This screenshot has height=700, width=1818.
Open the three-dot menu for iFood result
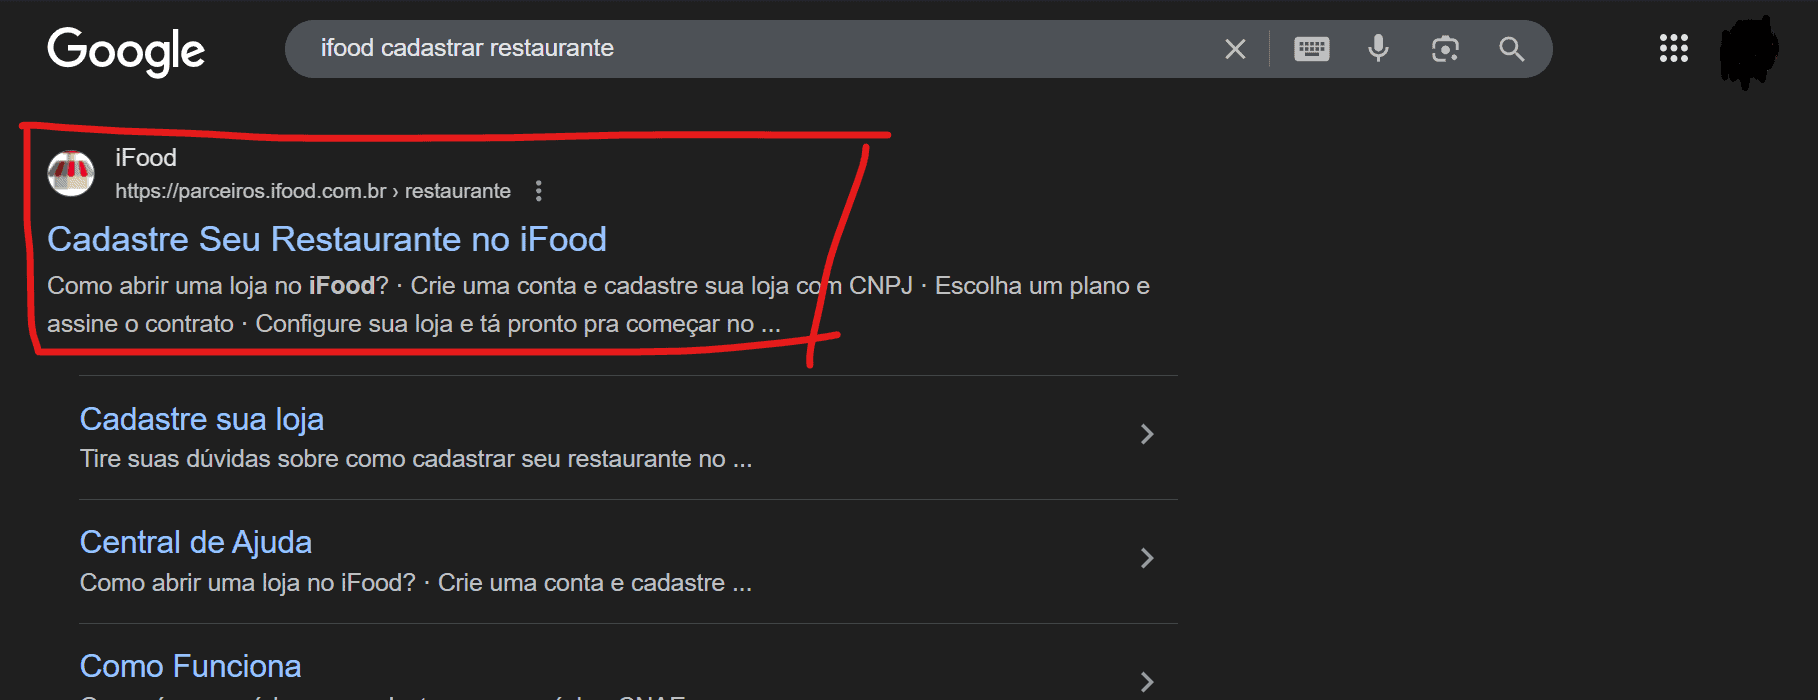click(x=539, y=191)
